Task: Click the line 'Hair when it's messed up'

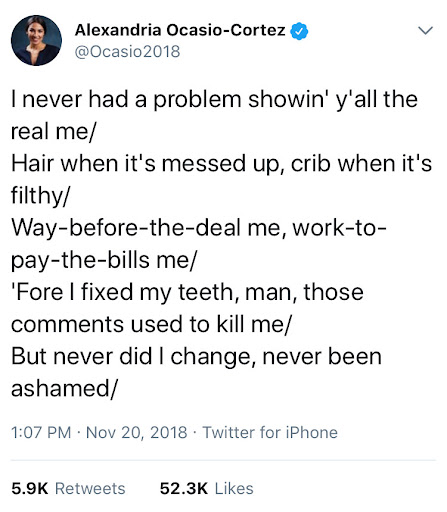Action: 222,164
